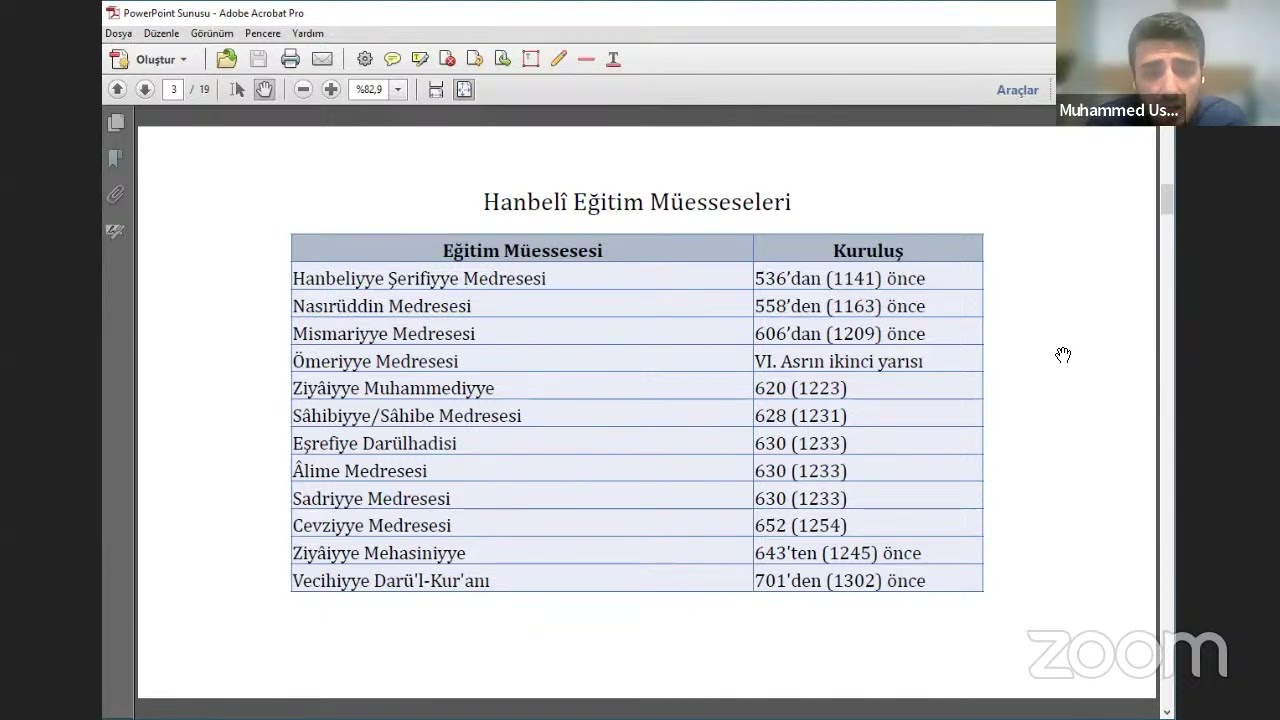Image resolution: width=1280 pixels, height=720 pixels.
Task: Select the crop page tool icon
Action: coord(531,59)
